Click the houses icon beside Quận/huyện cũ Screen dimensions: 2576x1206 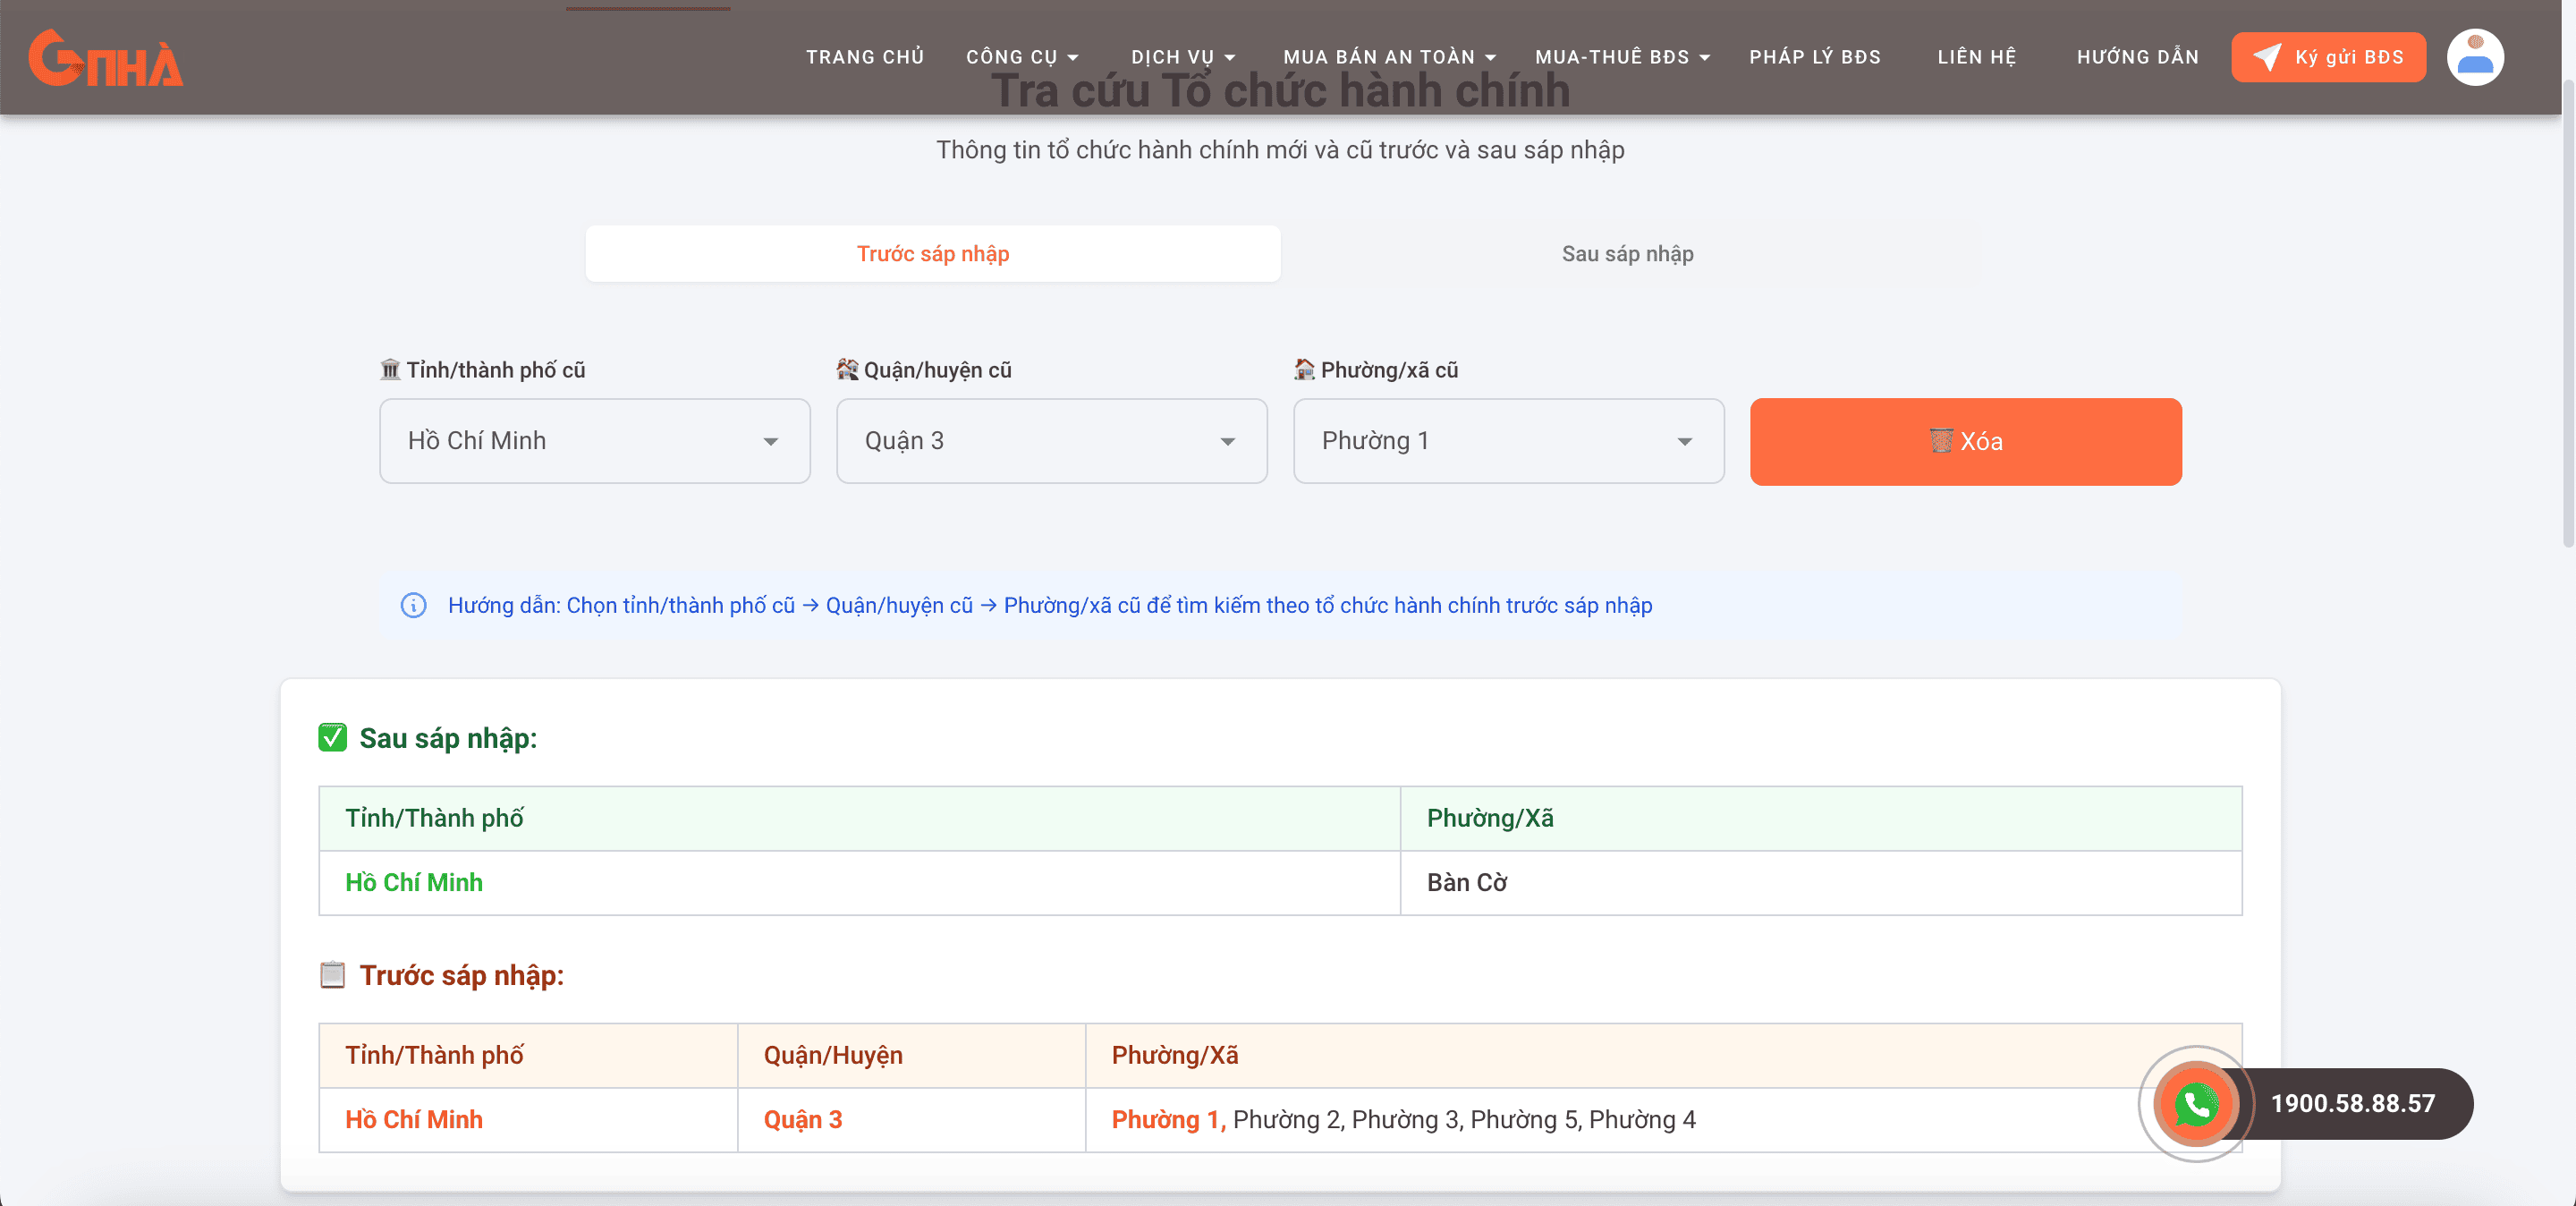point(847,370)
